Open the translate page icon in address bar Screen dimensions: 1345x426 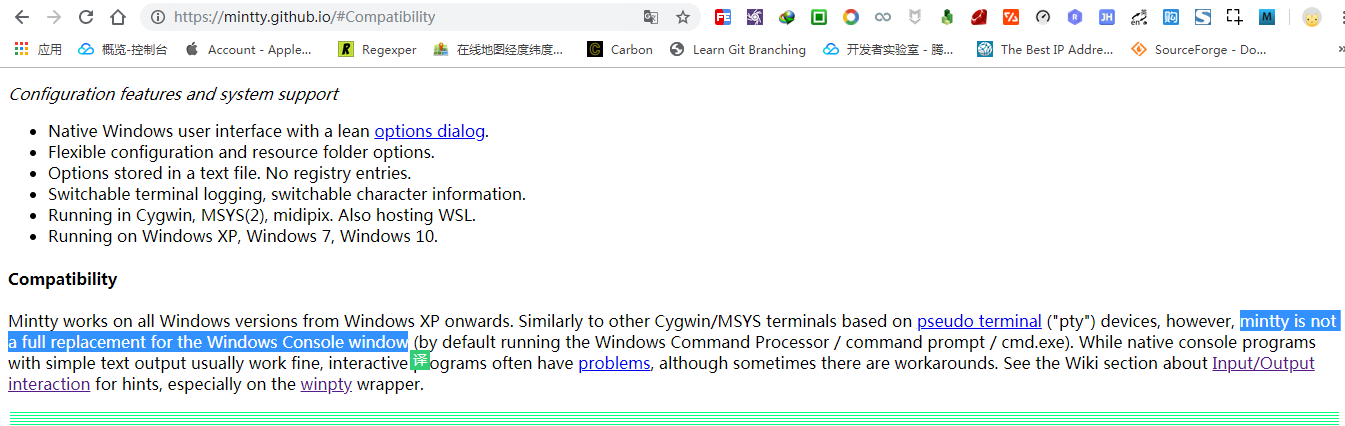(x=651, y=17)
